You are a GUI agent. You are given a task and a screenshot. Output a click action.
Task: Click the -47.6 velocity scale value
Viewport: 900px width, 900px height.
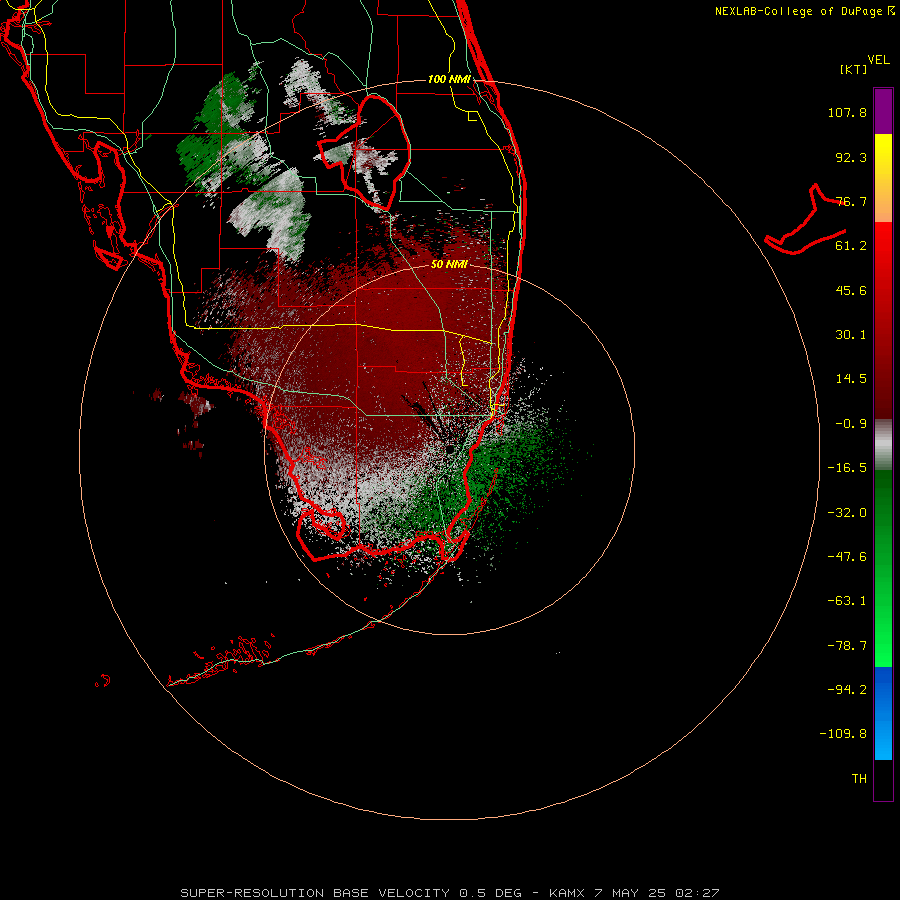(847, 557)
